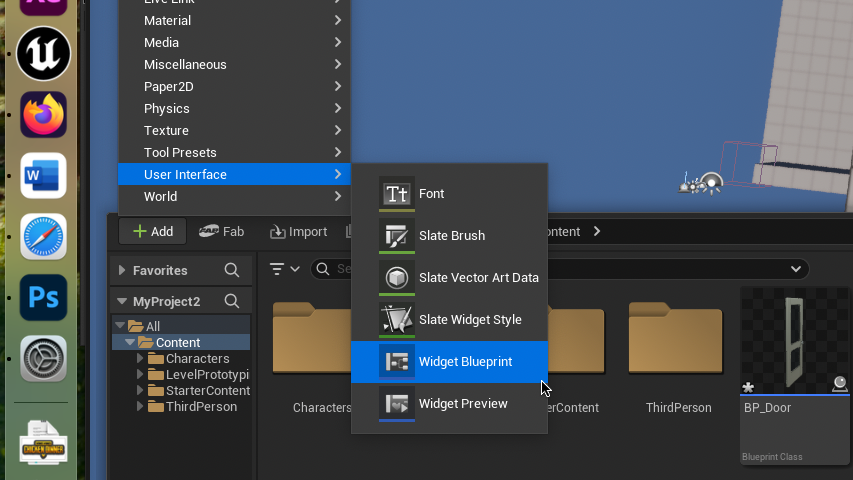The image size is (853, 480).
Task: Expand the Favorites section
Action: pyautogui.click(x=122, y=270)
